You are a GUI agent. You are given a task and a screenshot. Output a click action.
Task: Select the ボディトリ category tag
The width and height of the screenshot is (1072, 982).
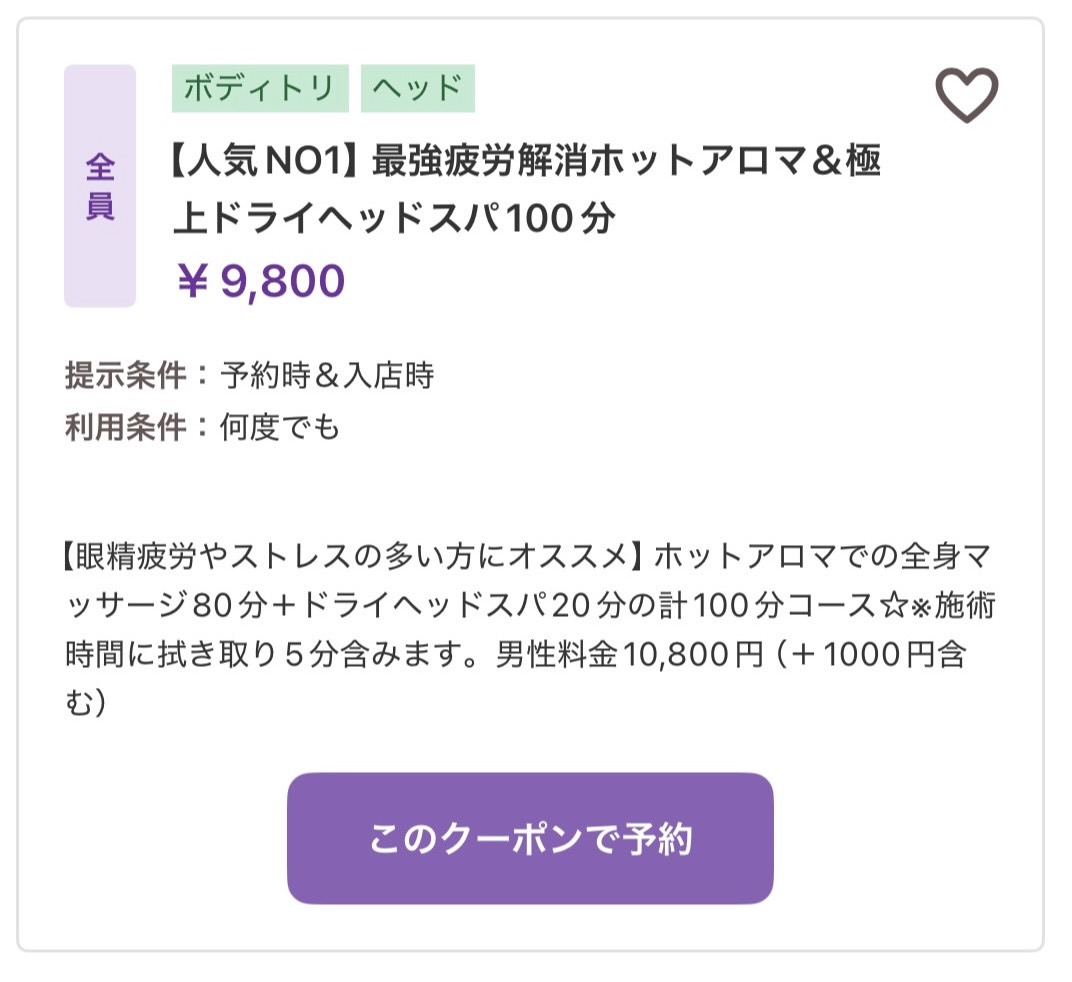[260, 88]
